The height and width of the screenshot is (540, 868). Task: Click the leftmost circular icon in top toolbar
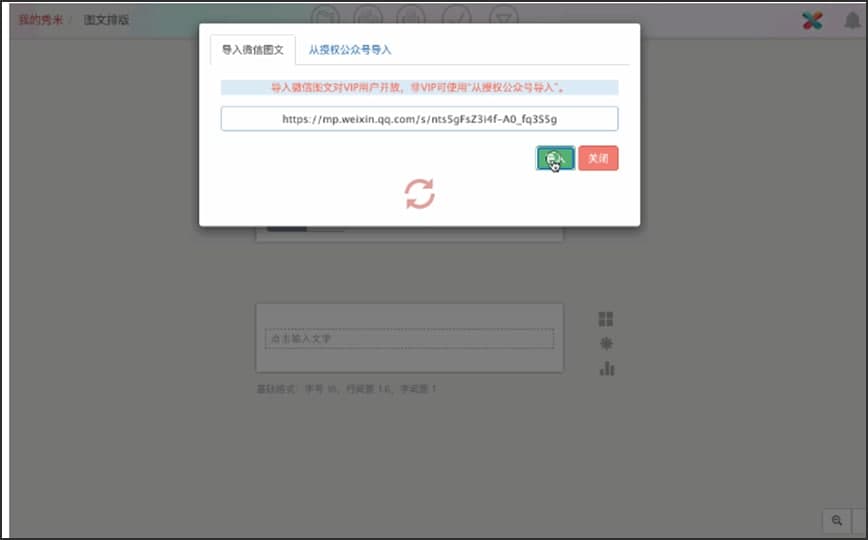point(325,16)
